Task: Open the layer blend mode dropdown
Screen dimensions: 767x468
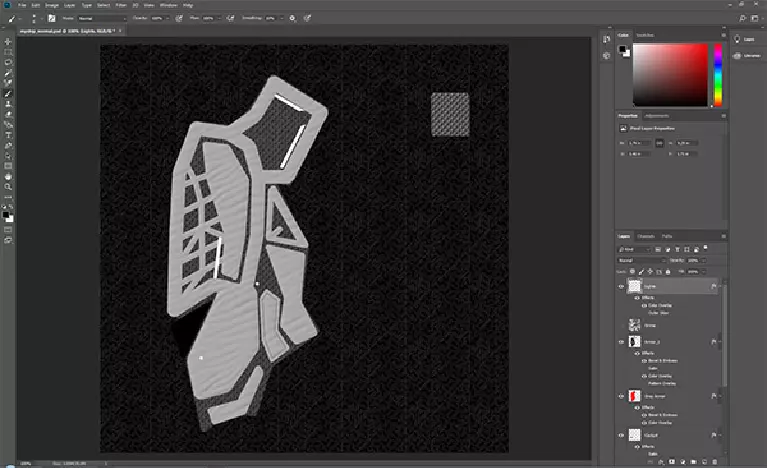Action: (x=640, y=260)
